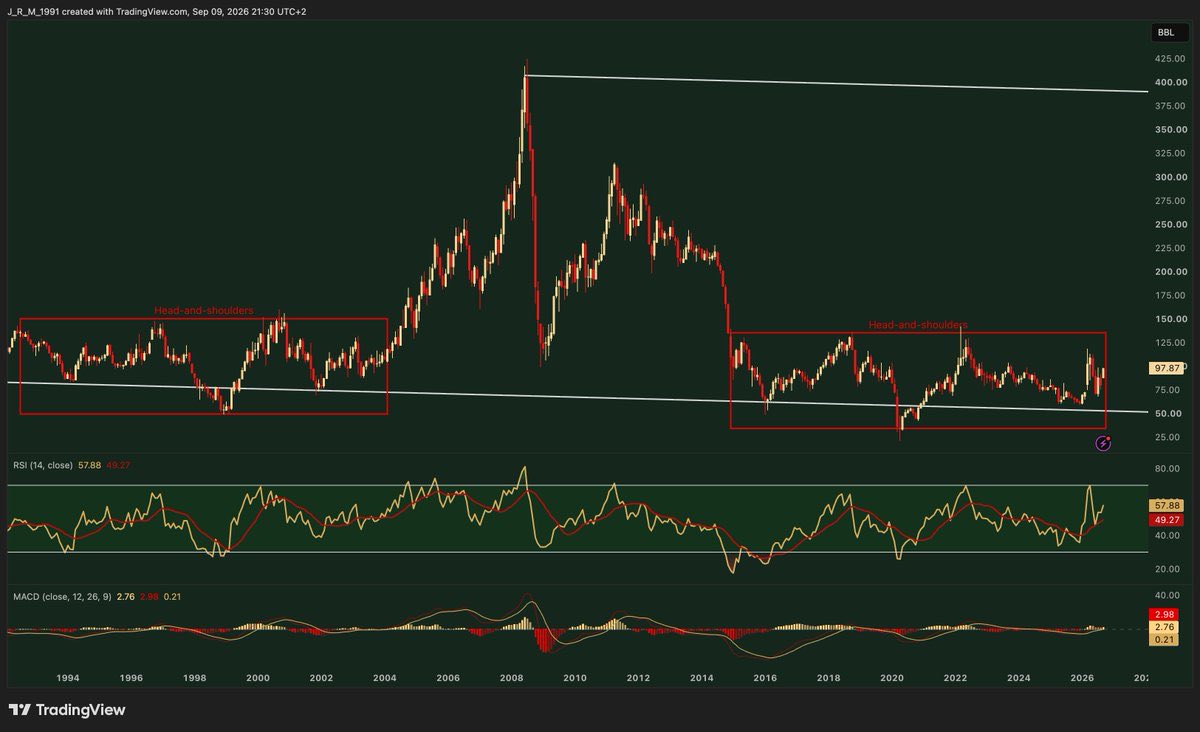This screenshot has height=732, width=1200.
Task: Click the 50.00 price axis label
Action: [1169, 413]
